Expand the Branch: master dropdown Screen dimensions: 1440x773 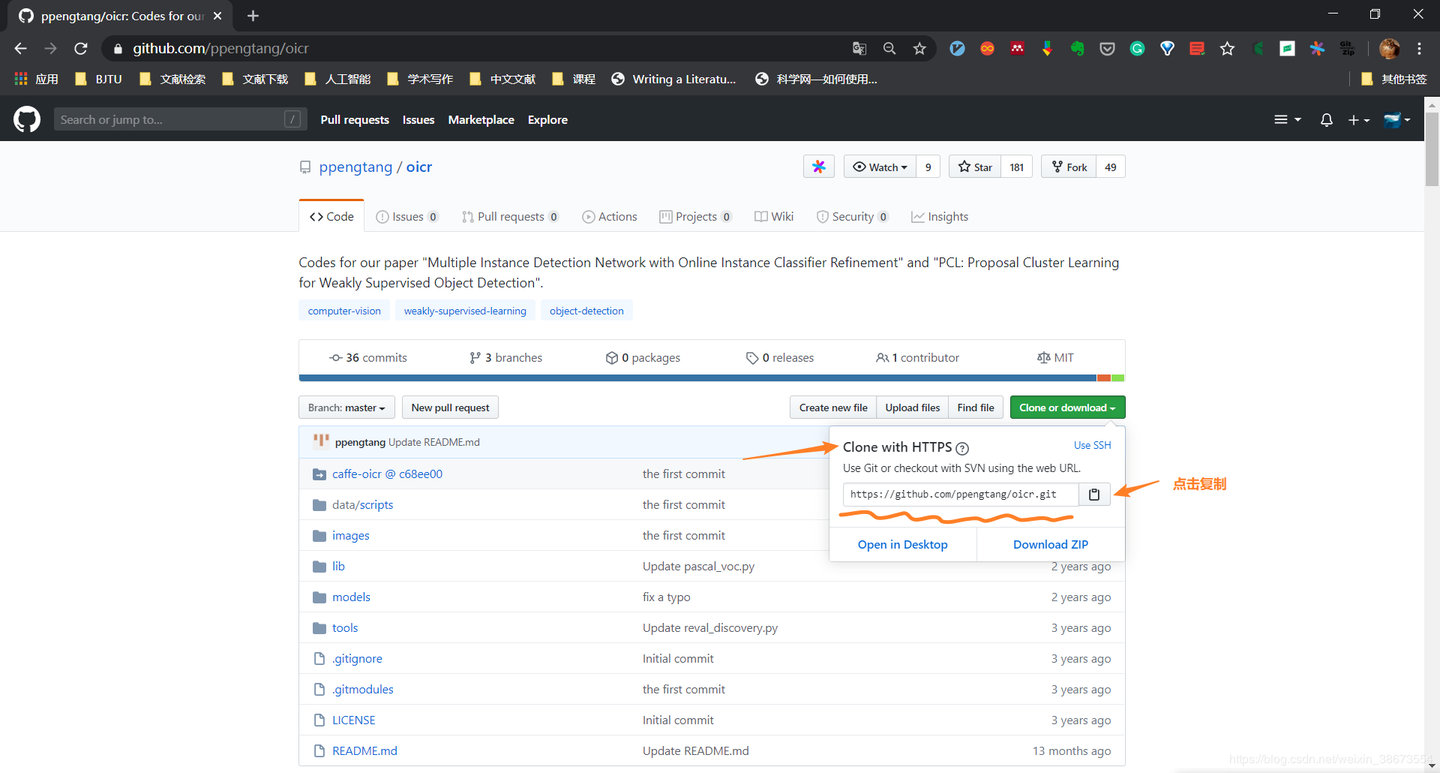tap(346, 408)
